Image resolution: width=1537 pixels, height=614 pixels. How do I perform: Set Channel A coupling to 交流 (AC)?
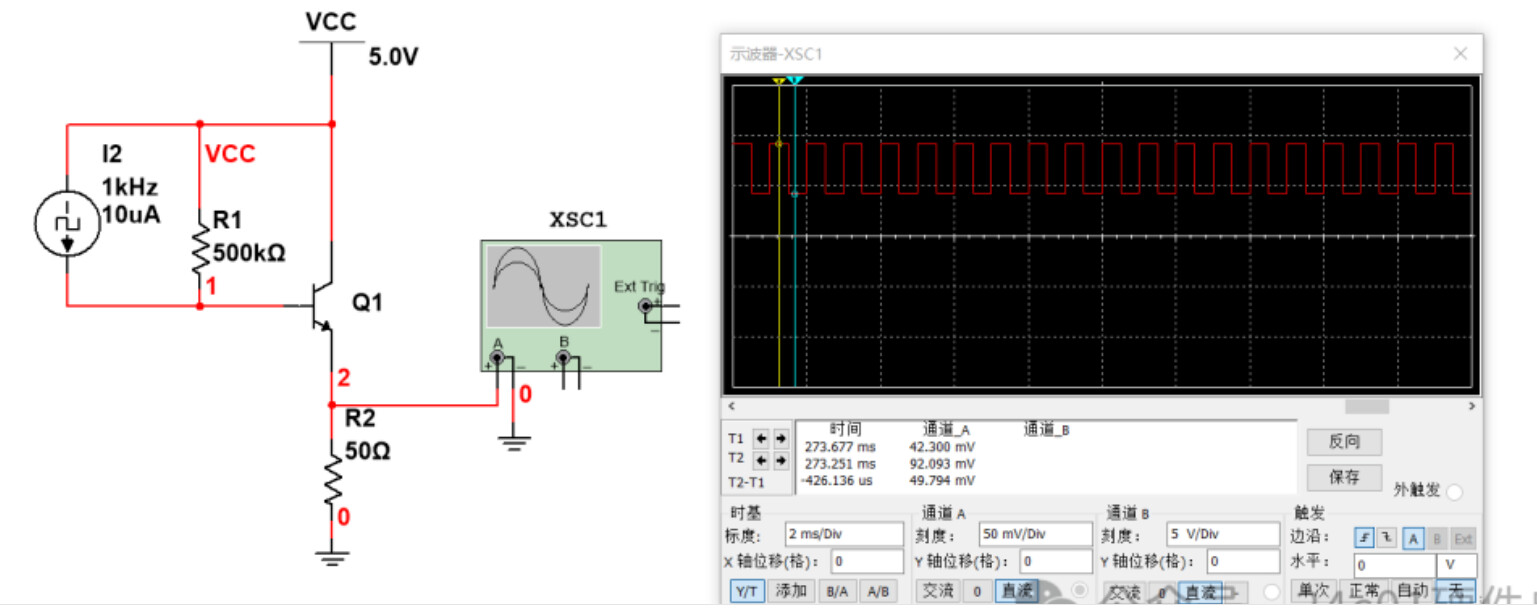tap(939, 591)
